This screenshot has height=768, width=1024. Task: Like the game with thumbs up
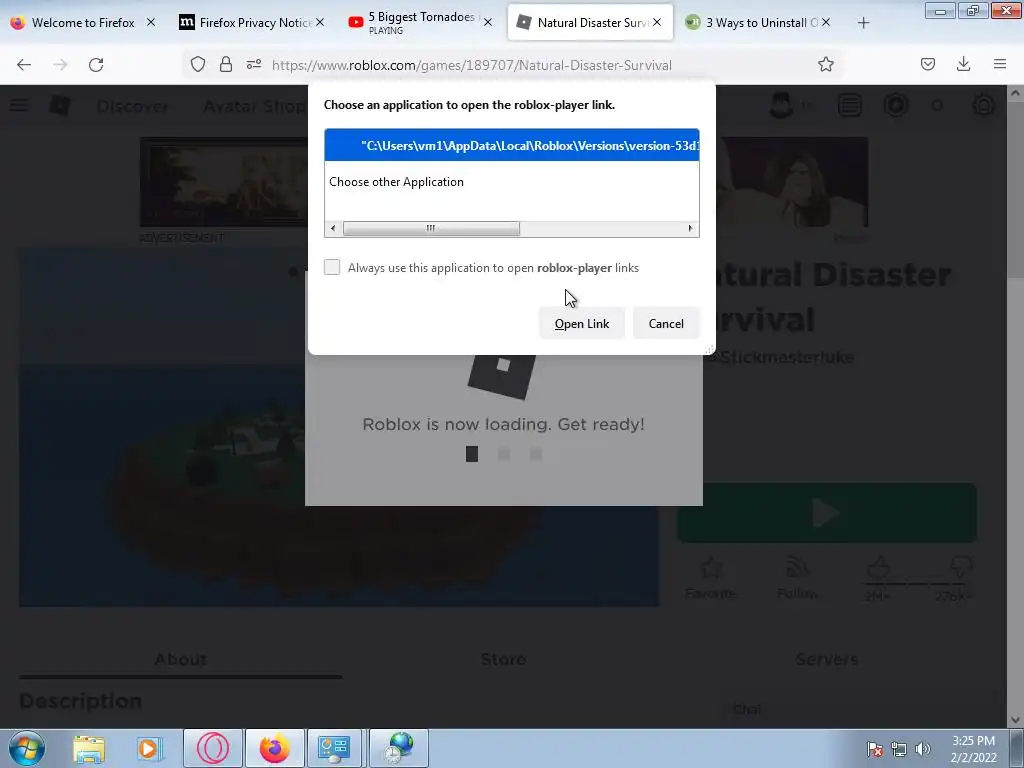pos(878,567)
